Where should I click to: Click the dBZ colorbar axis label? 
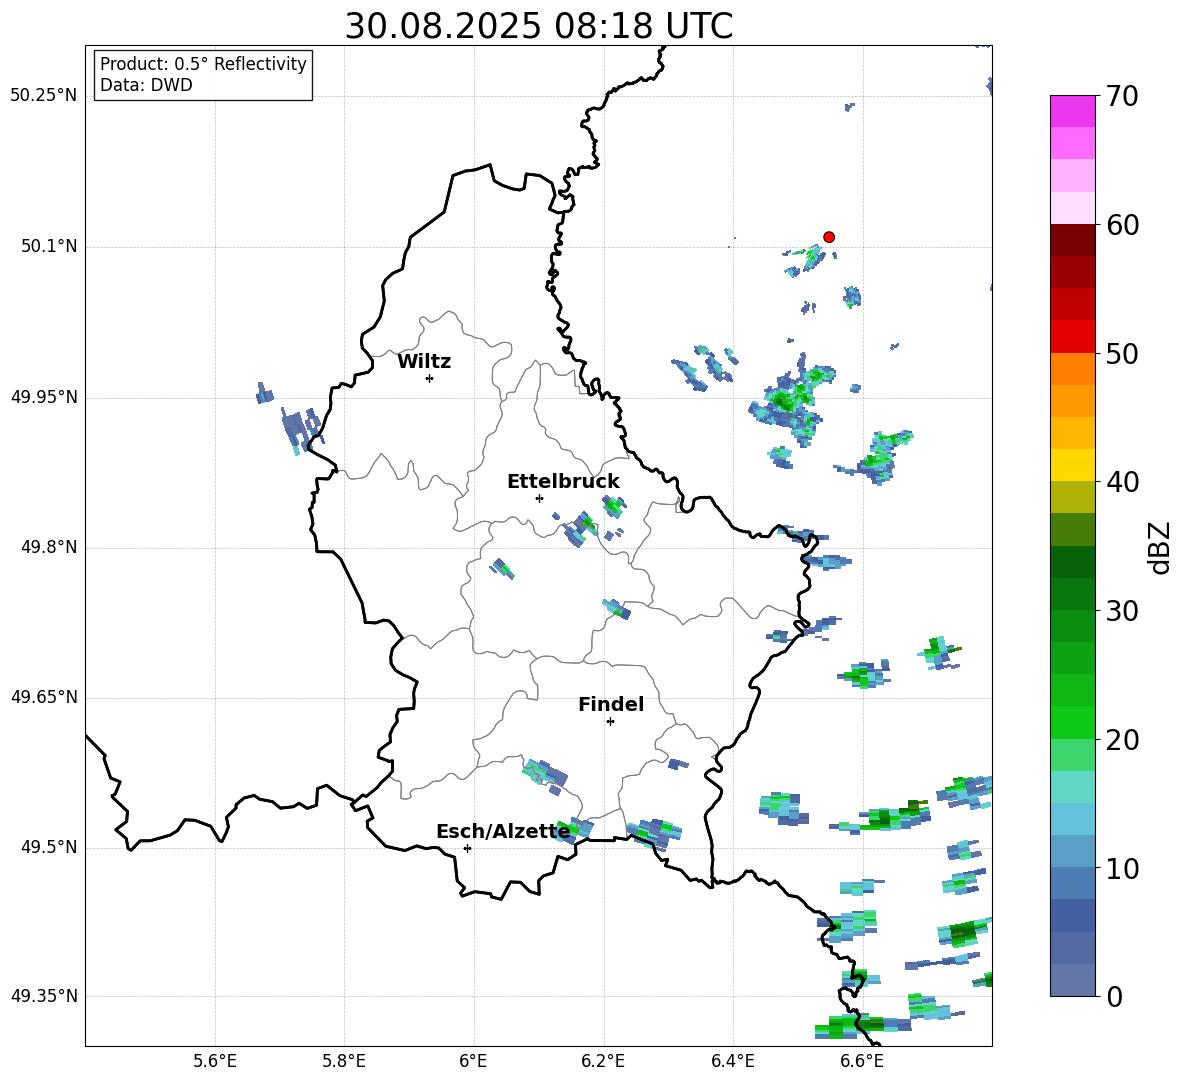1160,548
